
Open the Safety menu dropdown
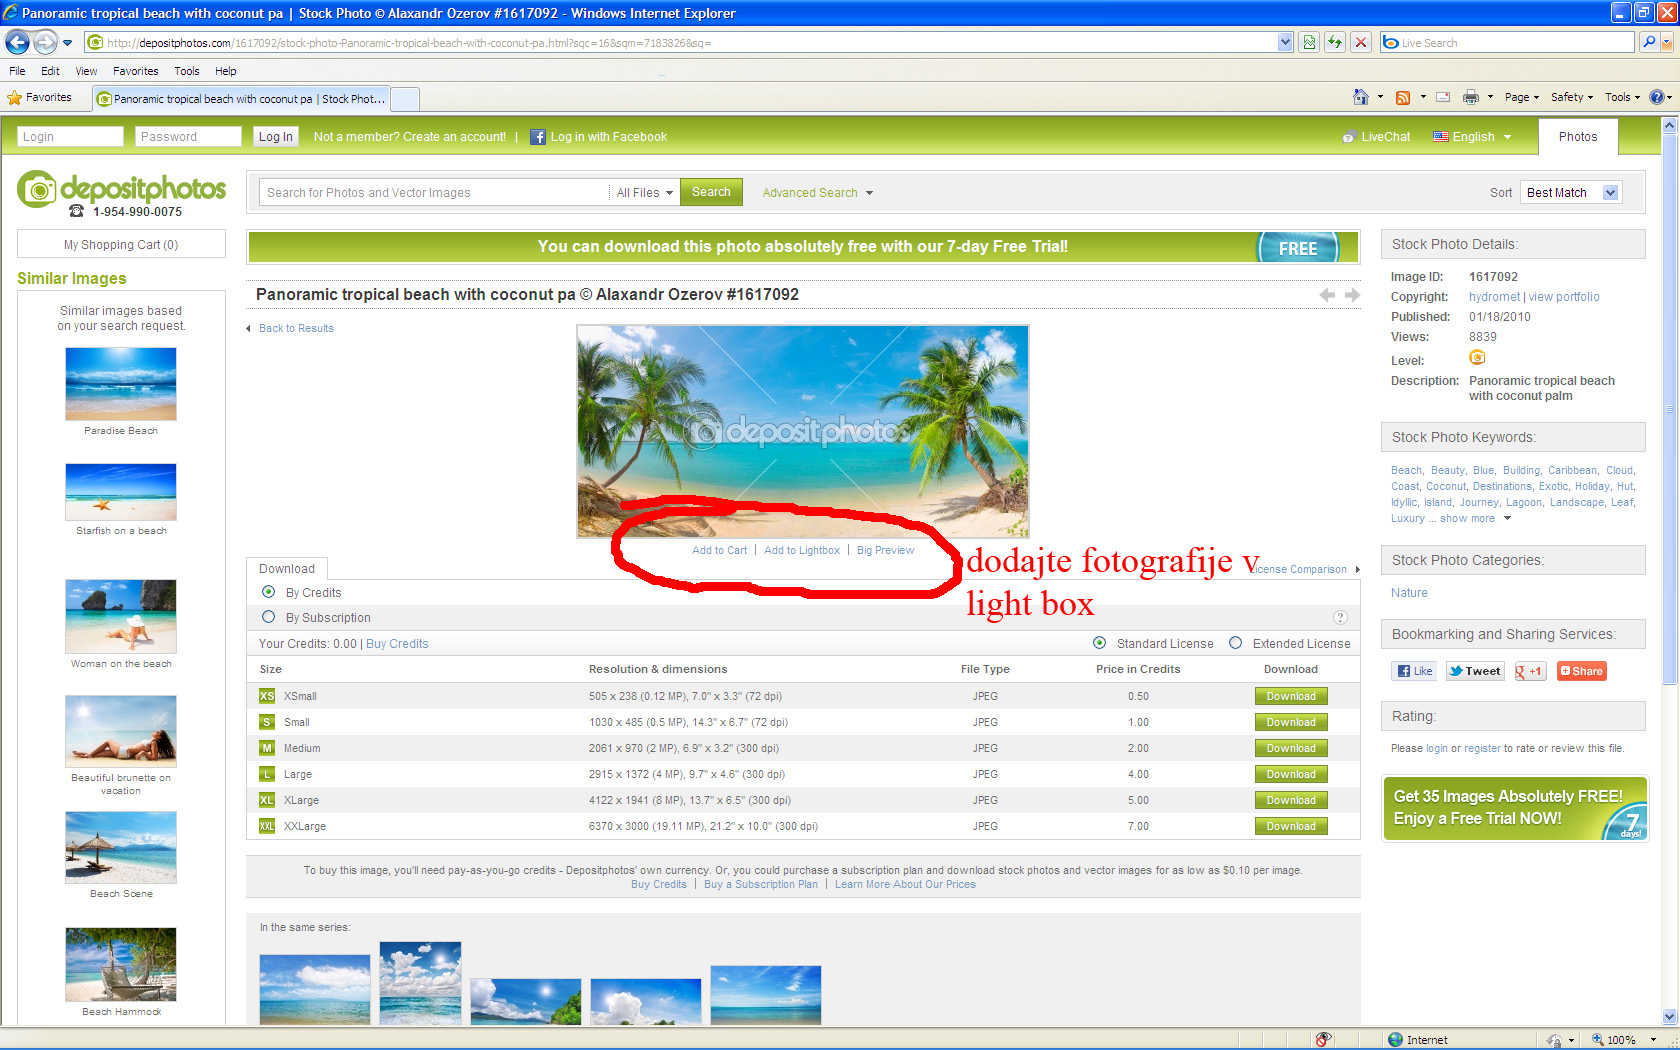pos(1571,97)
